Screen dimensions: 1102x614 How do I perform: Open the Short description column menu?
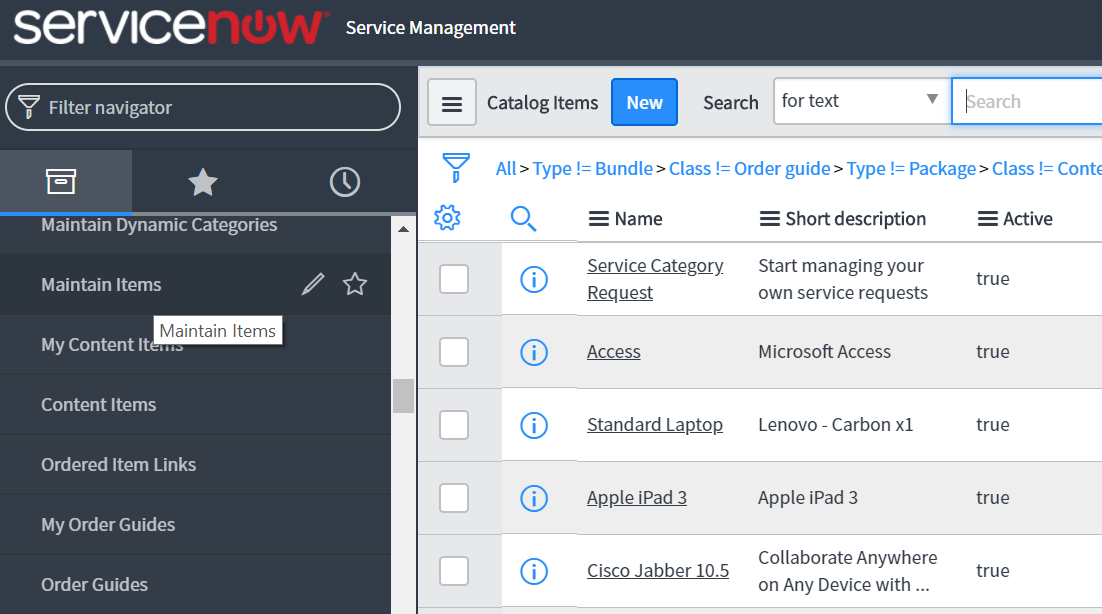(x=767, y=218)
